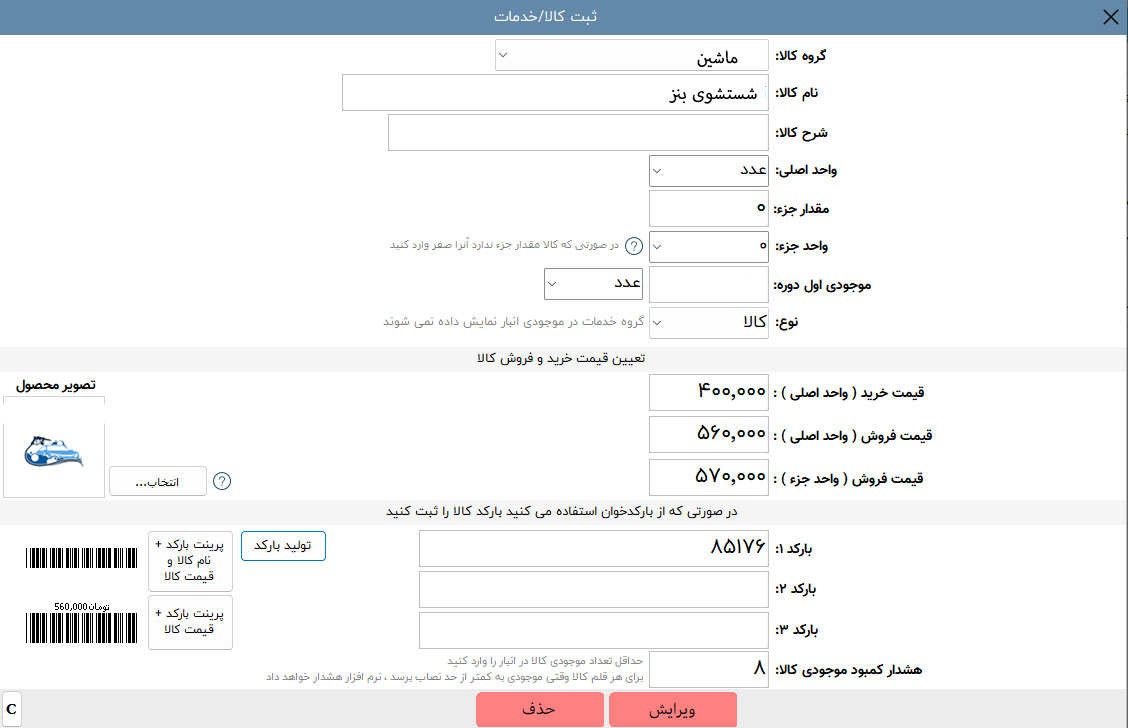This screenshot has height=728, width=1128.
Task: Click the barcode preview with 560,000 price
Action: tap(81, 623)
